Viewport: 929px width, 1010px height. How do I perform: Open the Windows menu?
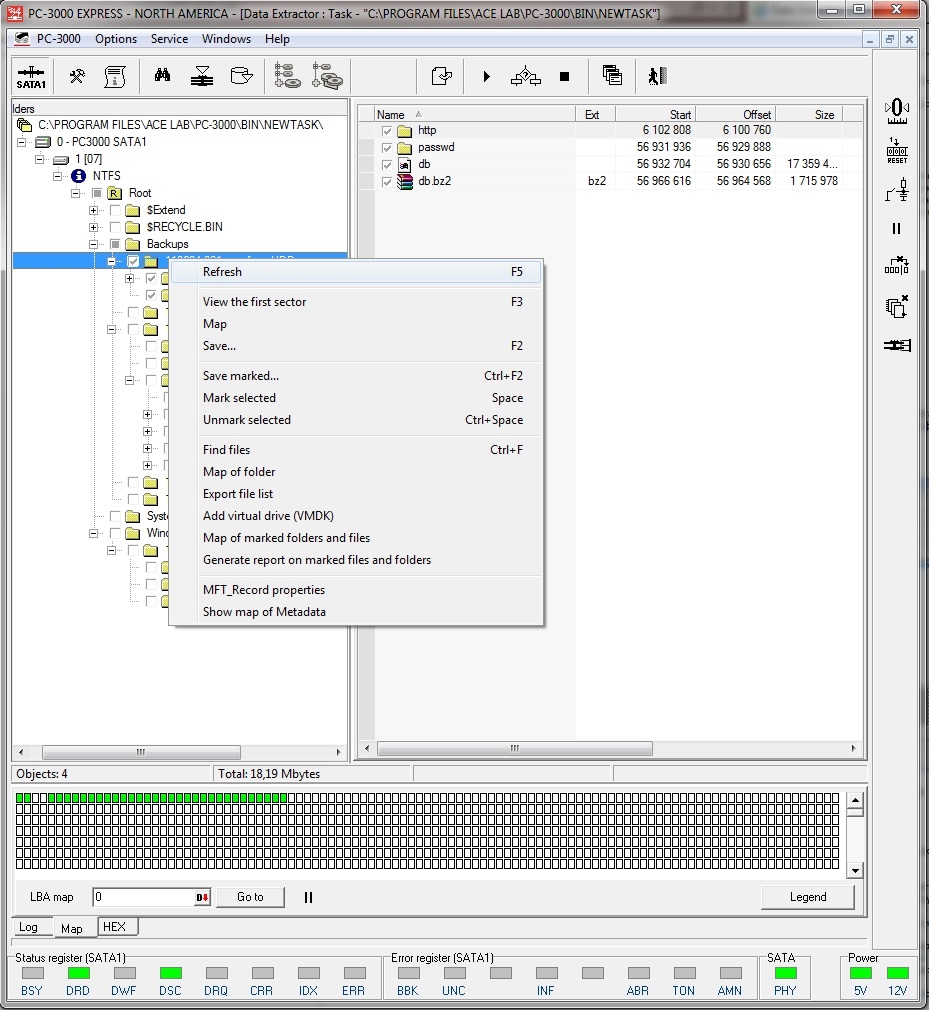point(226,39)
